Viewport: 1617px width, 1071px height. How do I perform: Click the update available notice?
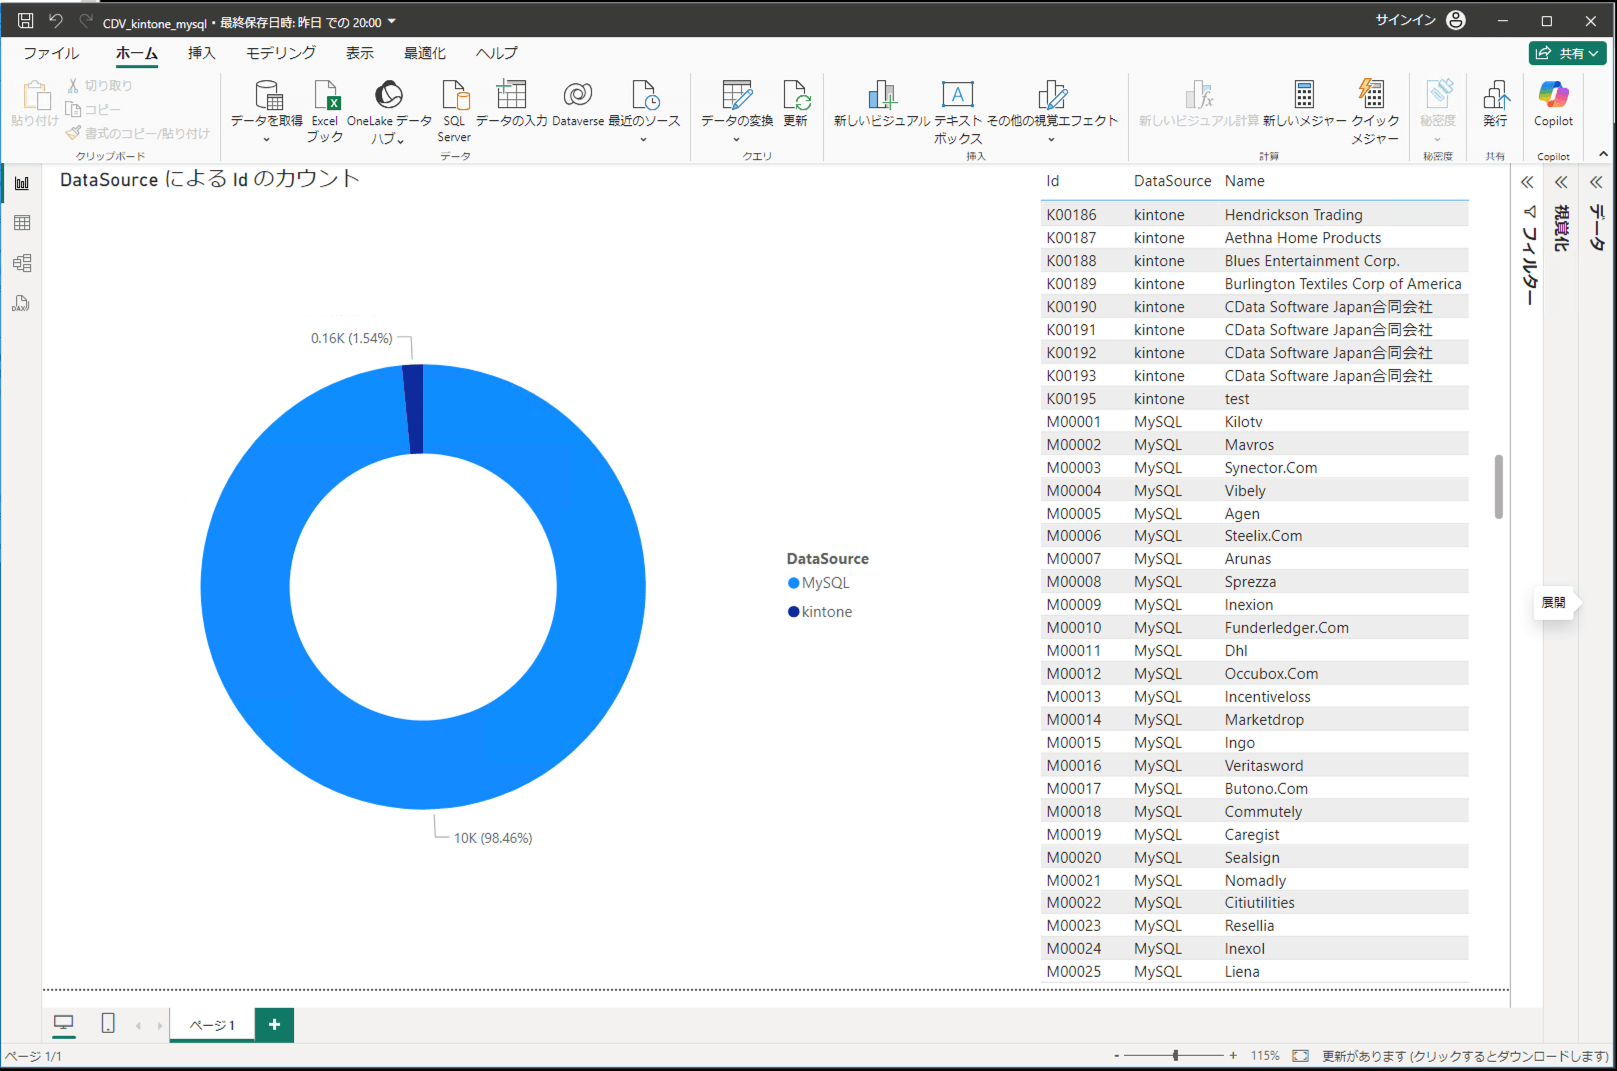1465,1056
